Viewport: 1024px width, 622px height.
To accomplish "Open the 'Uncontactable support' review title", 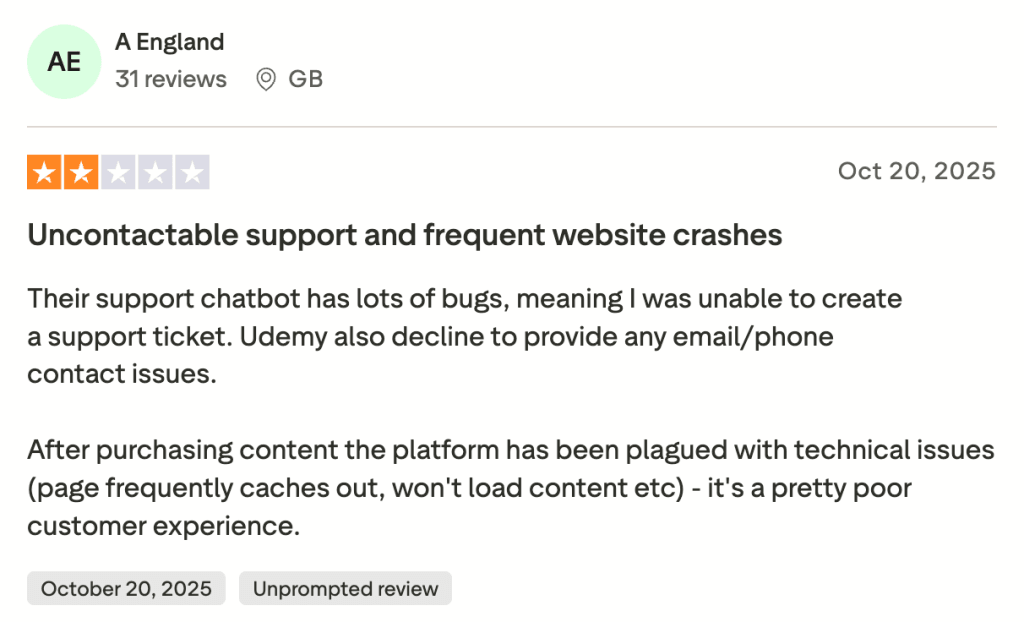I will [x=404, y=235].
